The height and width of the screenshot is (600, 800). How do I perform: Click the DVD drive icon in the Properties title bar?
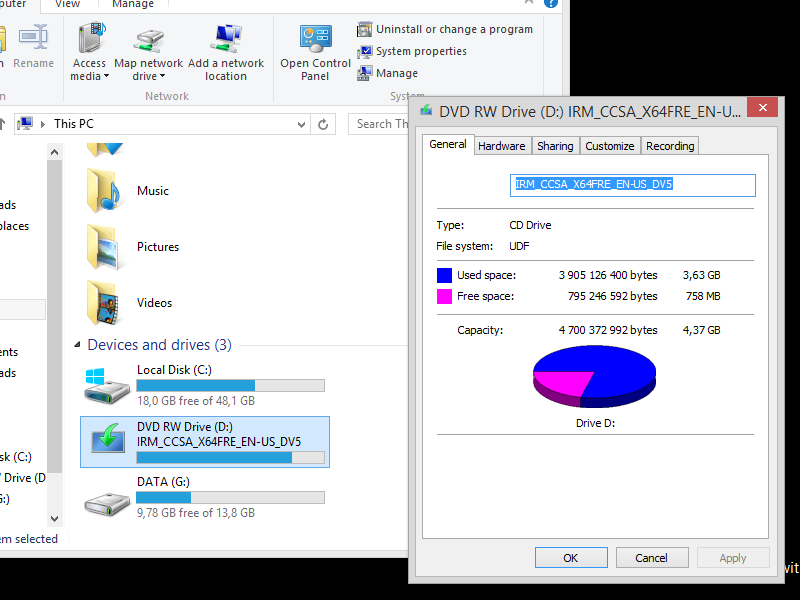[426, 110]
